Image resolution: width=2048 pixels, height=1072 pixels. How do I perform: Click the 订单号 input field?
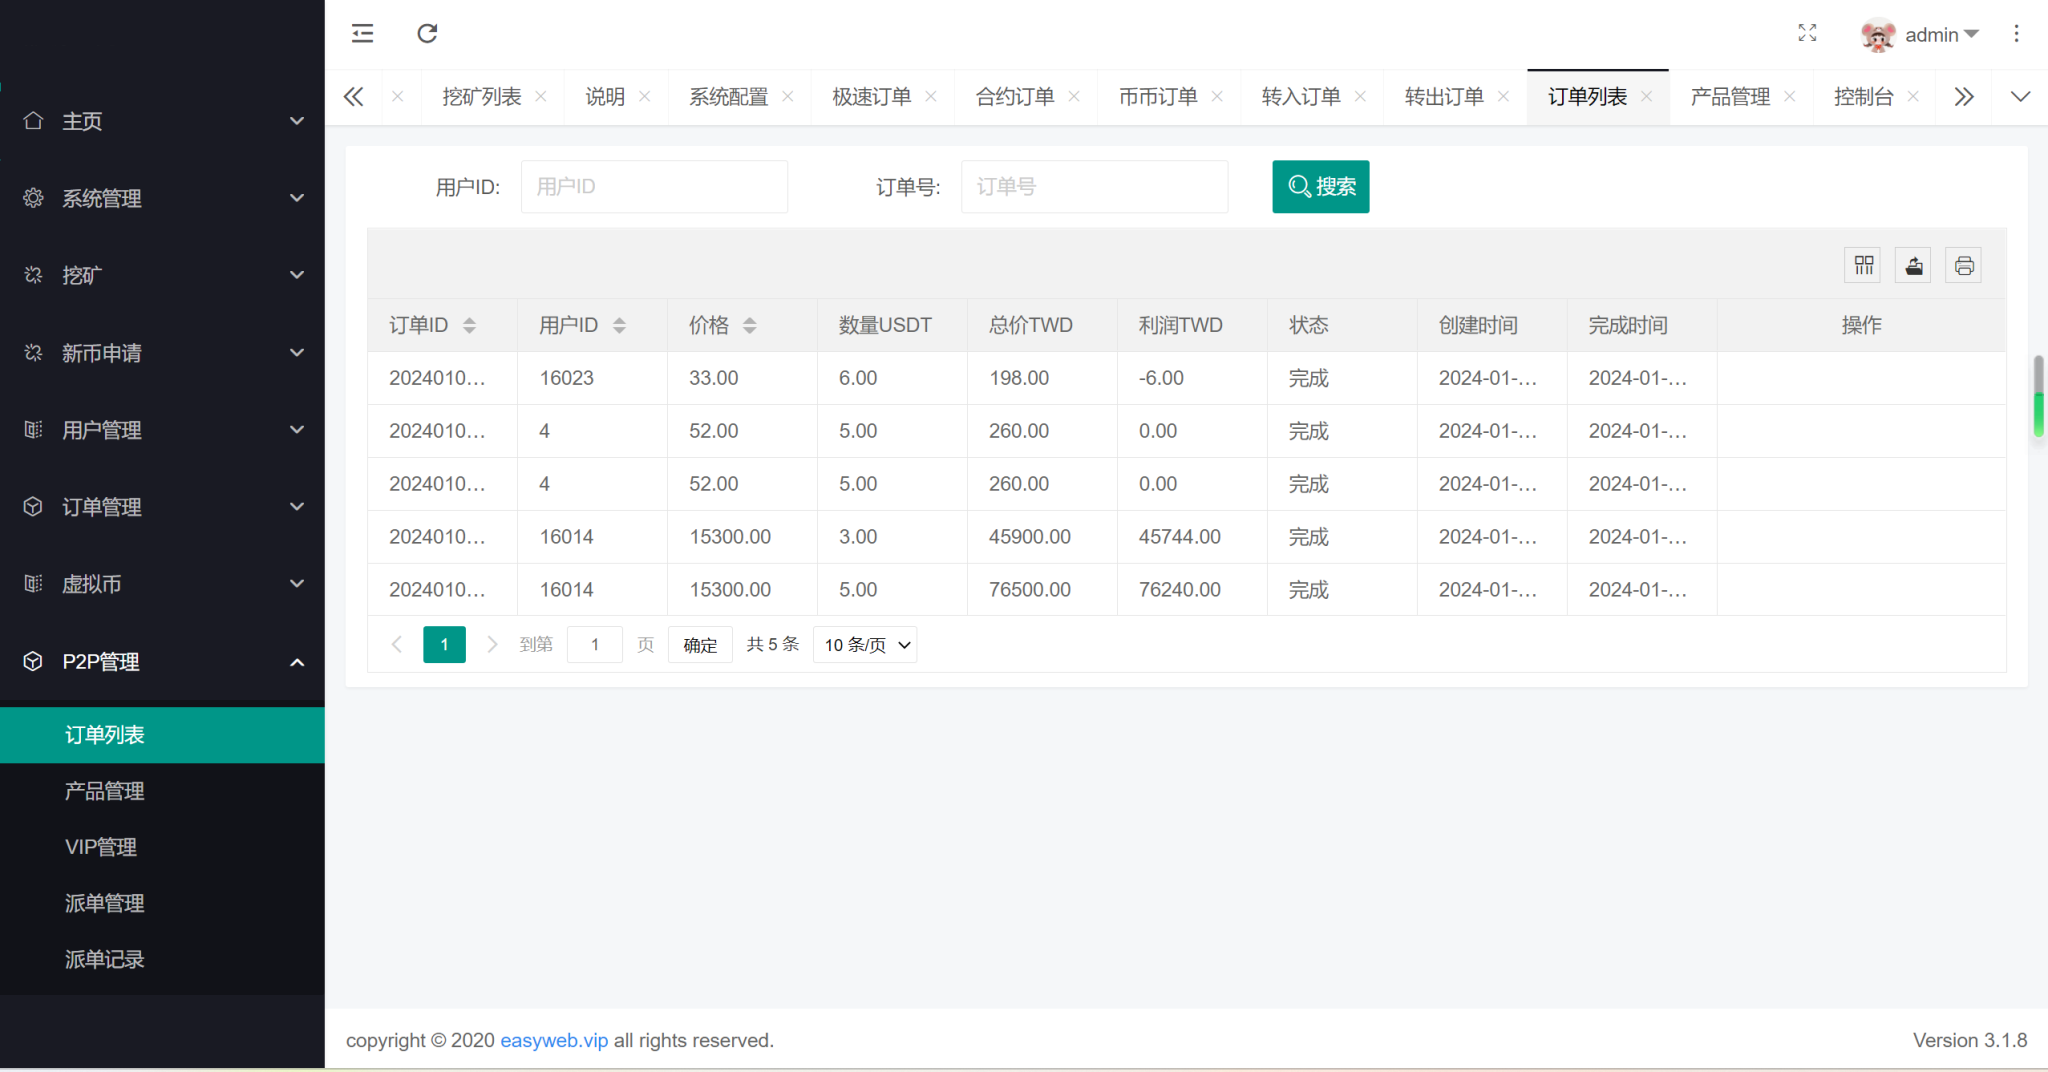tap(1094, 187)
